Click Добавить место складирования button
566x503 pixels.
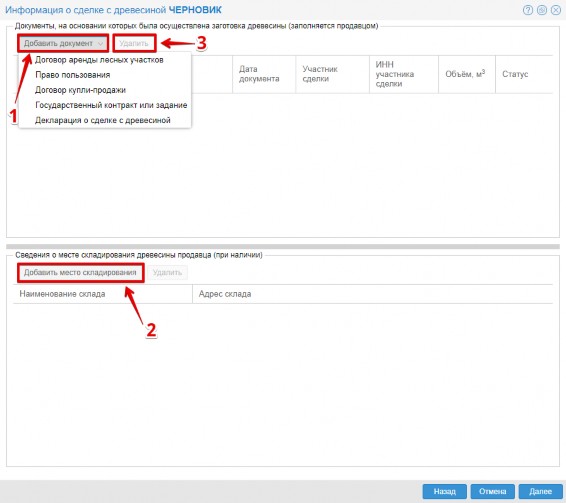pos(80,273)
